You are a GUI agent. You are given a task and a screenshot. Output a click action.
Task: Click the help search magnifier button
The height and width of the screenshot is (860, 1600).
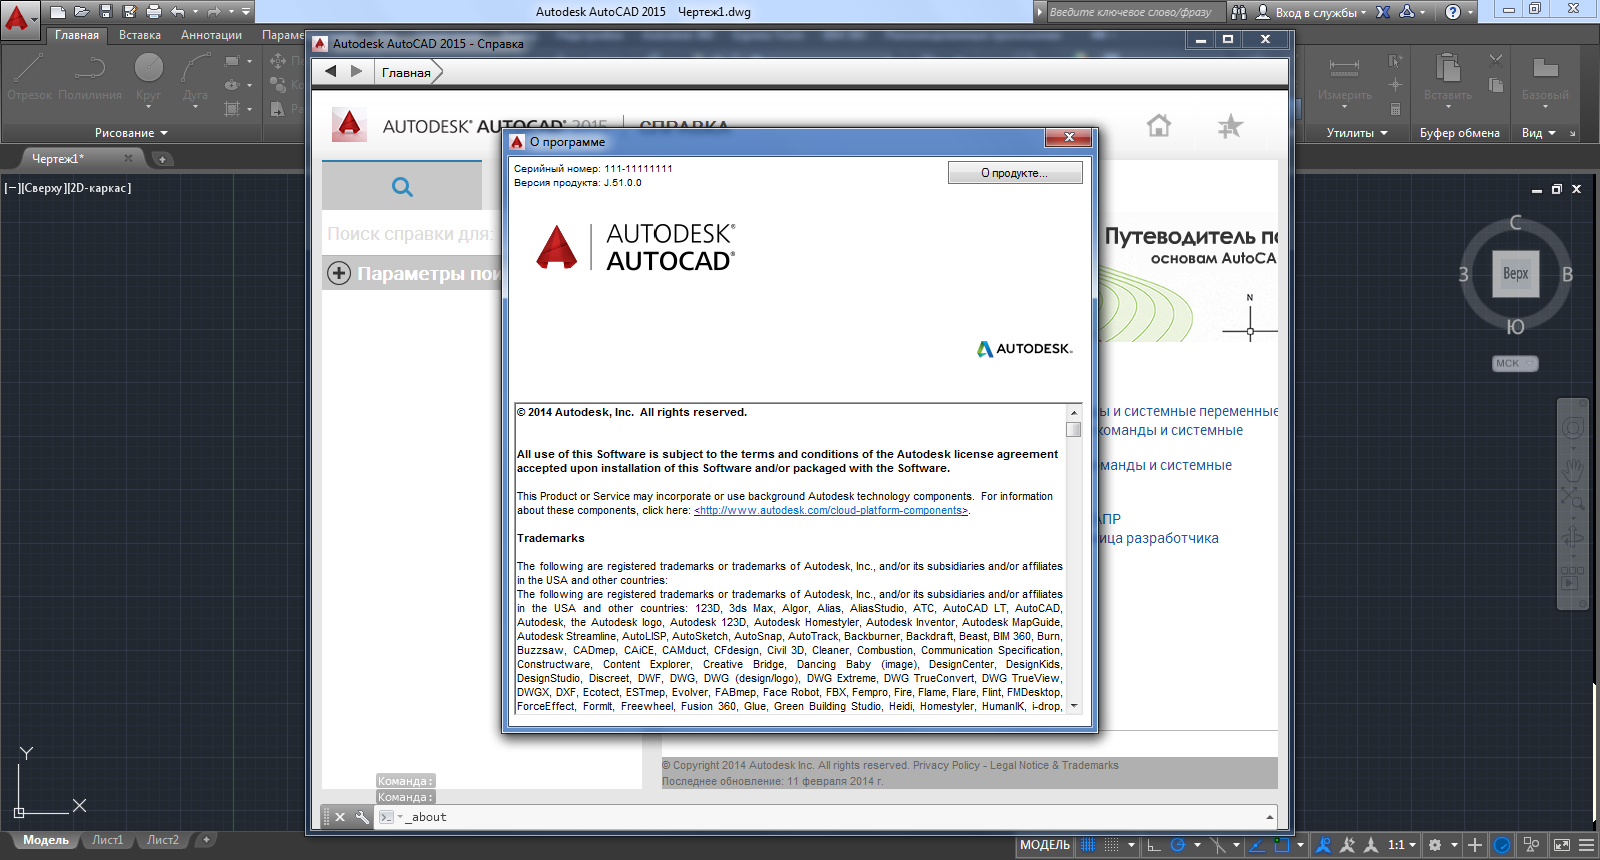click(402, 186)
